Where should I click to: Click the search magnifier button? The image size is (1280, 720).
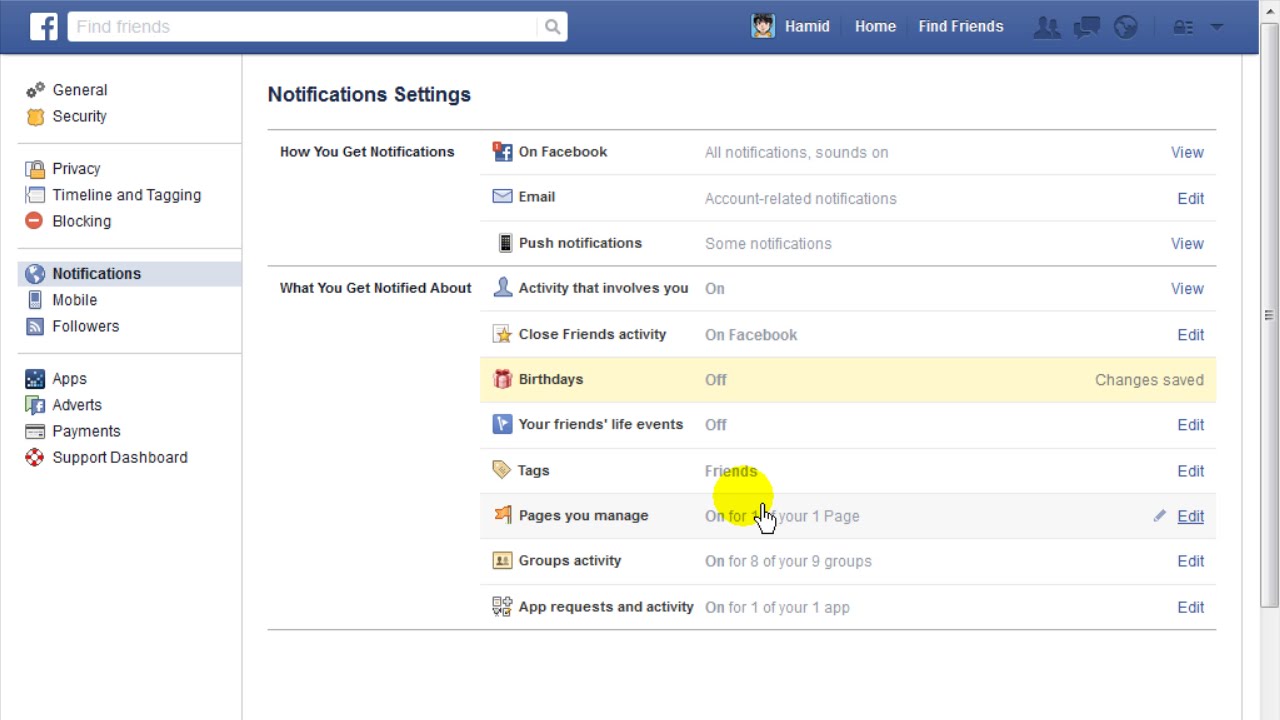(552, 27)
